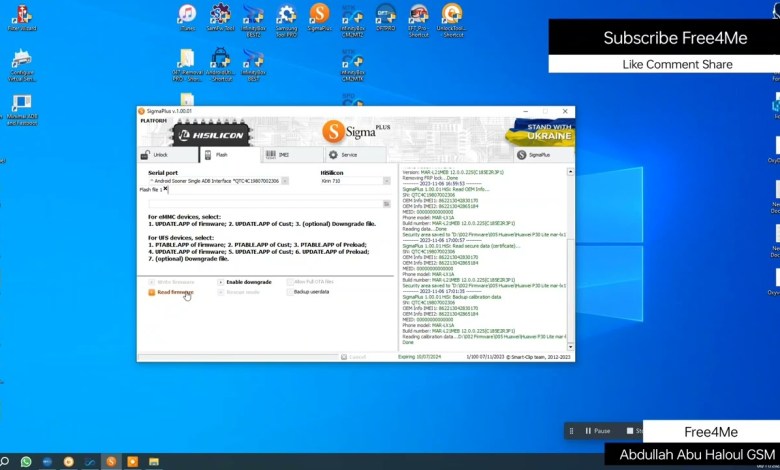Image resolution: width=780 pixels, height=470 pixels.
Task: Browse for flash file using folder icon
Action: (387, 204)
